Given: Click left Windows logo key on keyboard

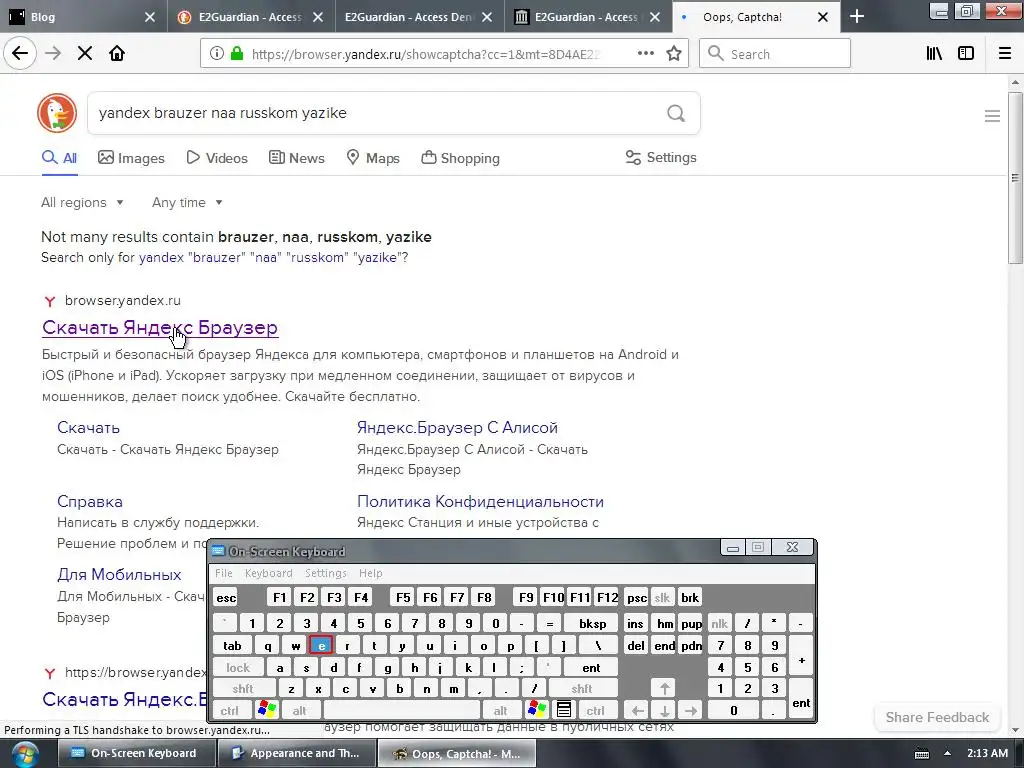Looking at the screenshot, I should 267,710.
